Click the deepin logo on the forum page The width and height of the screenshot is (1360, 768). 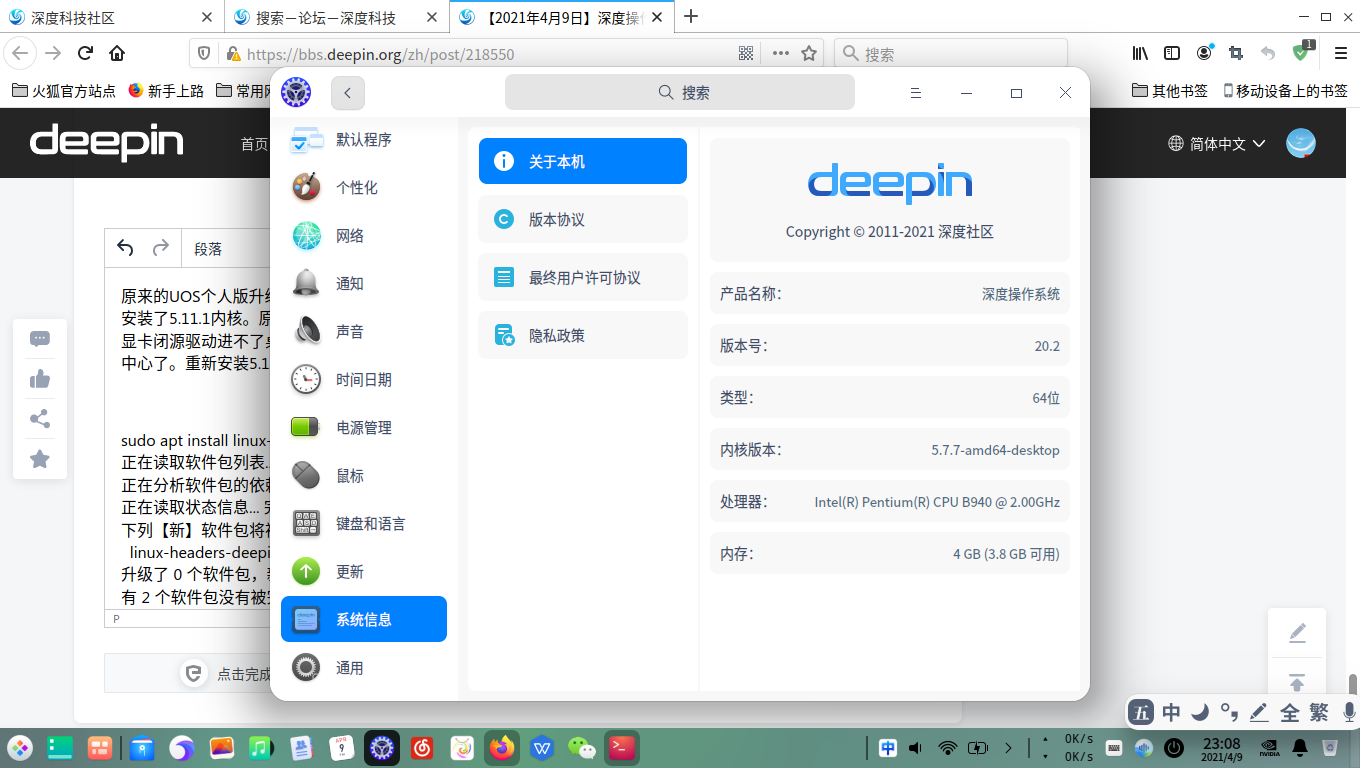[x=107, y=142]
